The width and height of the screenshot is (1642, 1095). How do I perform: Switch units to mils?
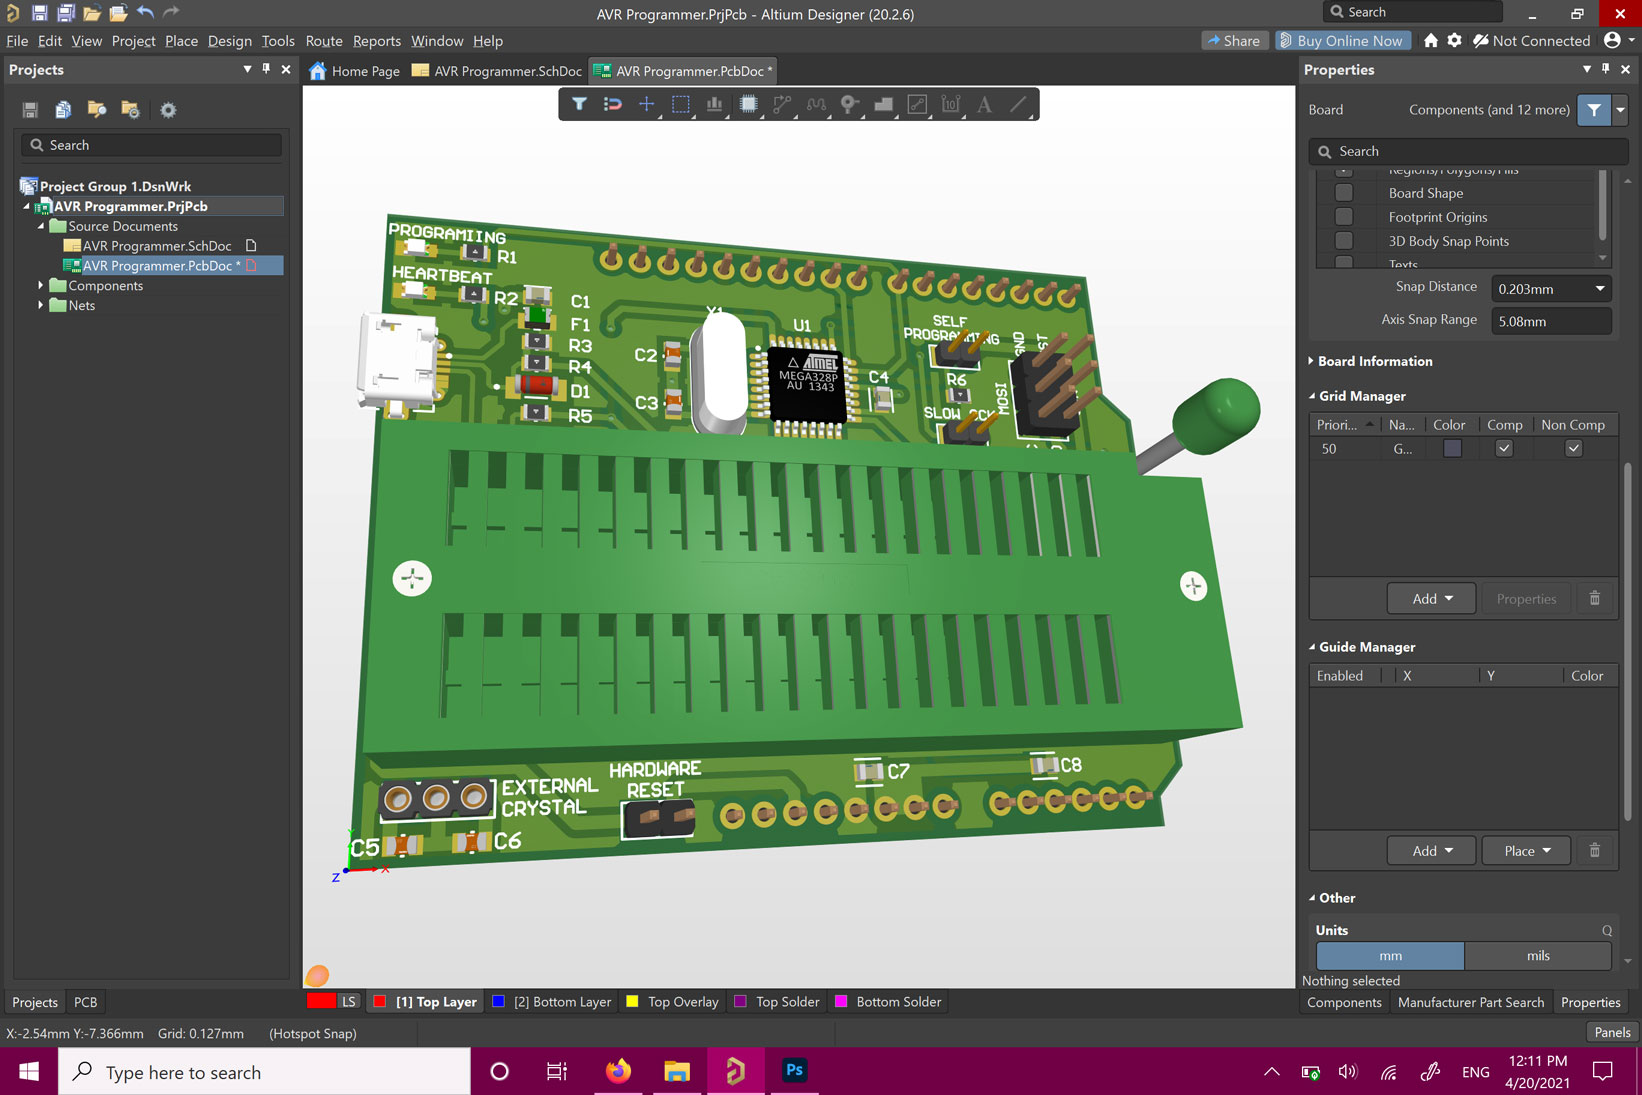tap(1538, 955)
